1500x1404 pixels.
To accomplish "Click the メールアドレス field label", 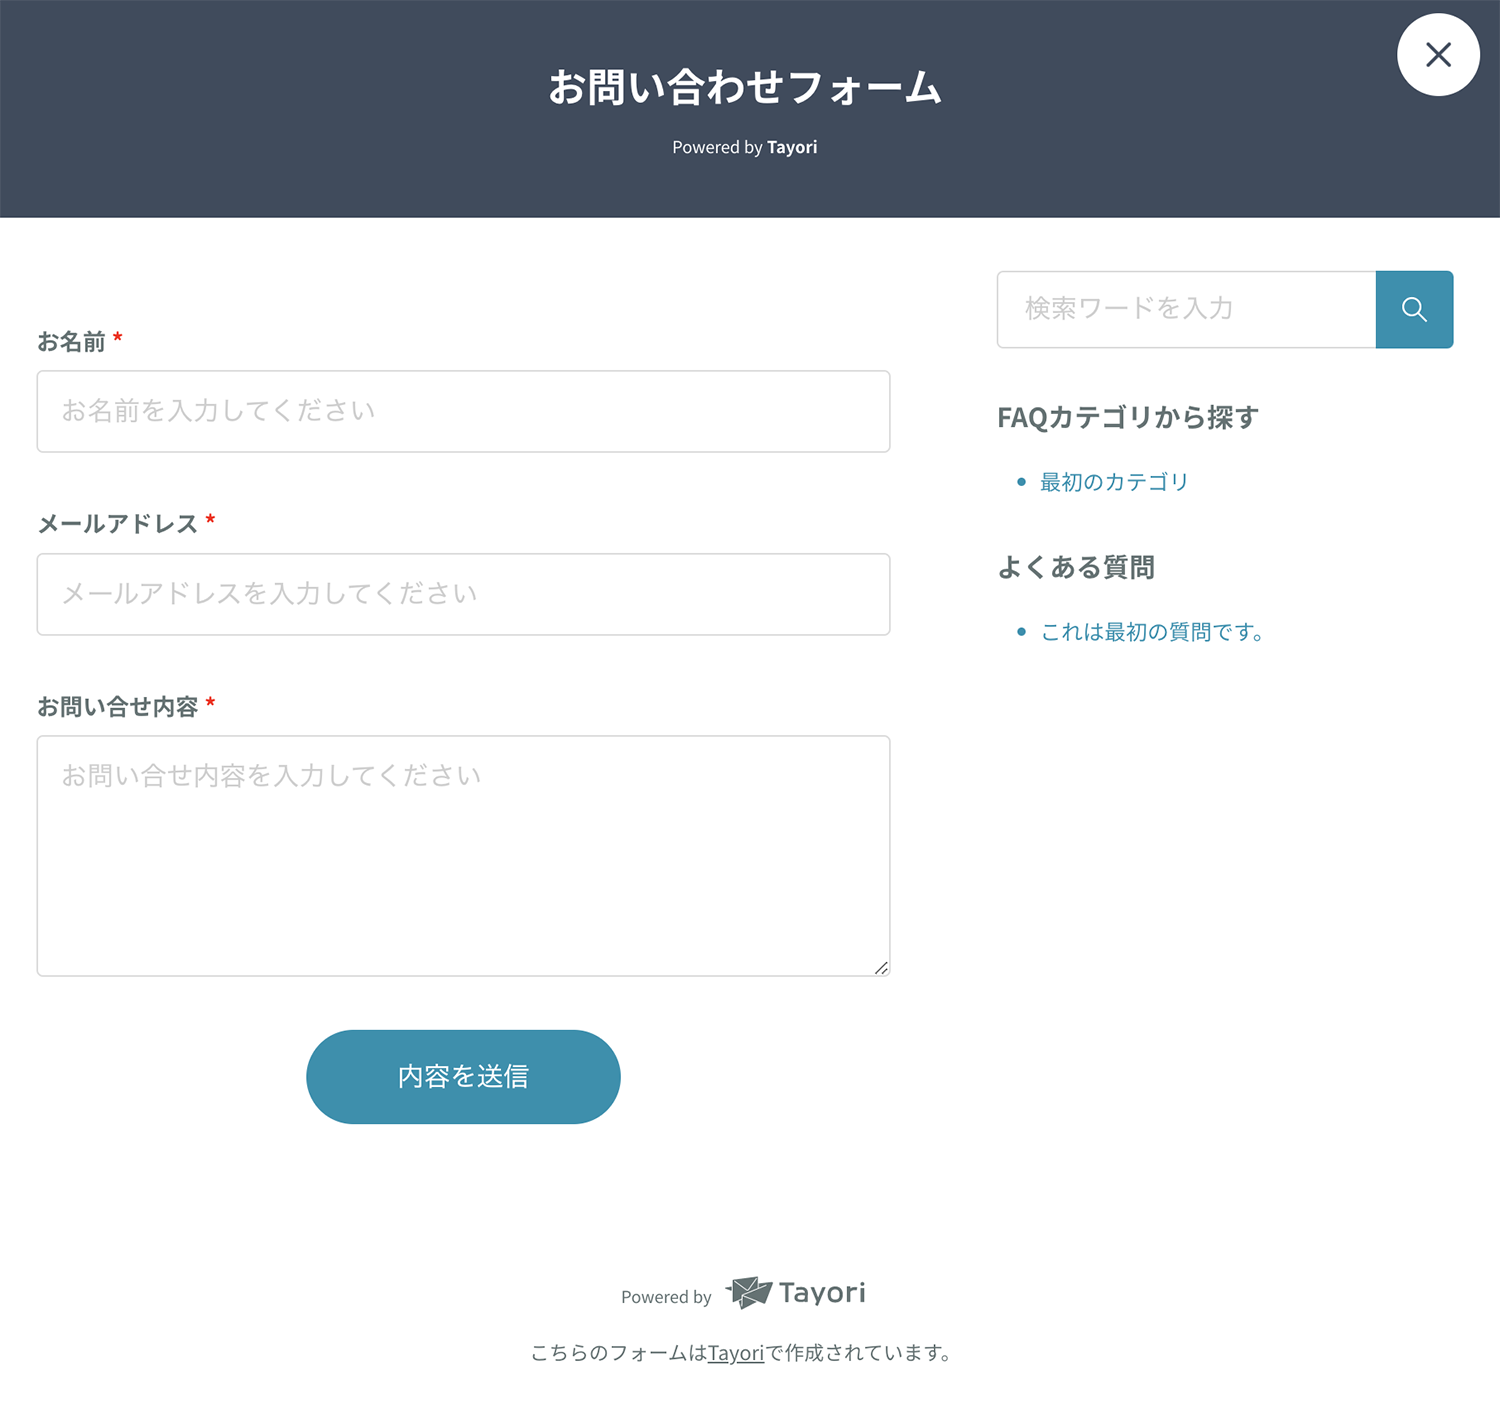I will [x=117, y=524].
